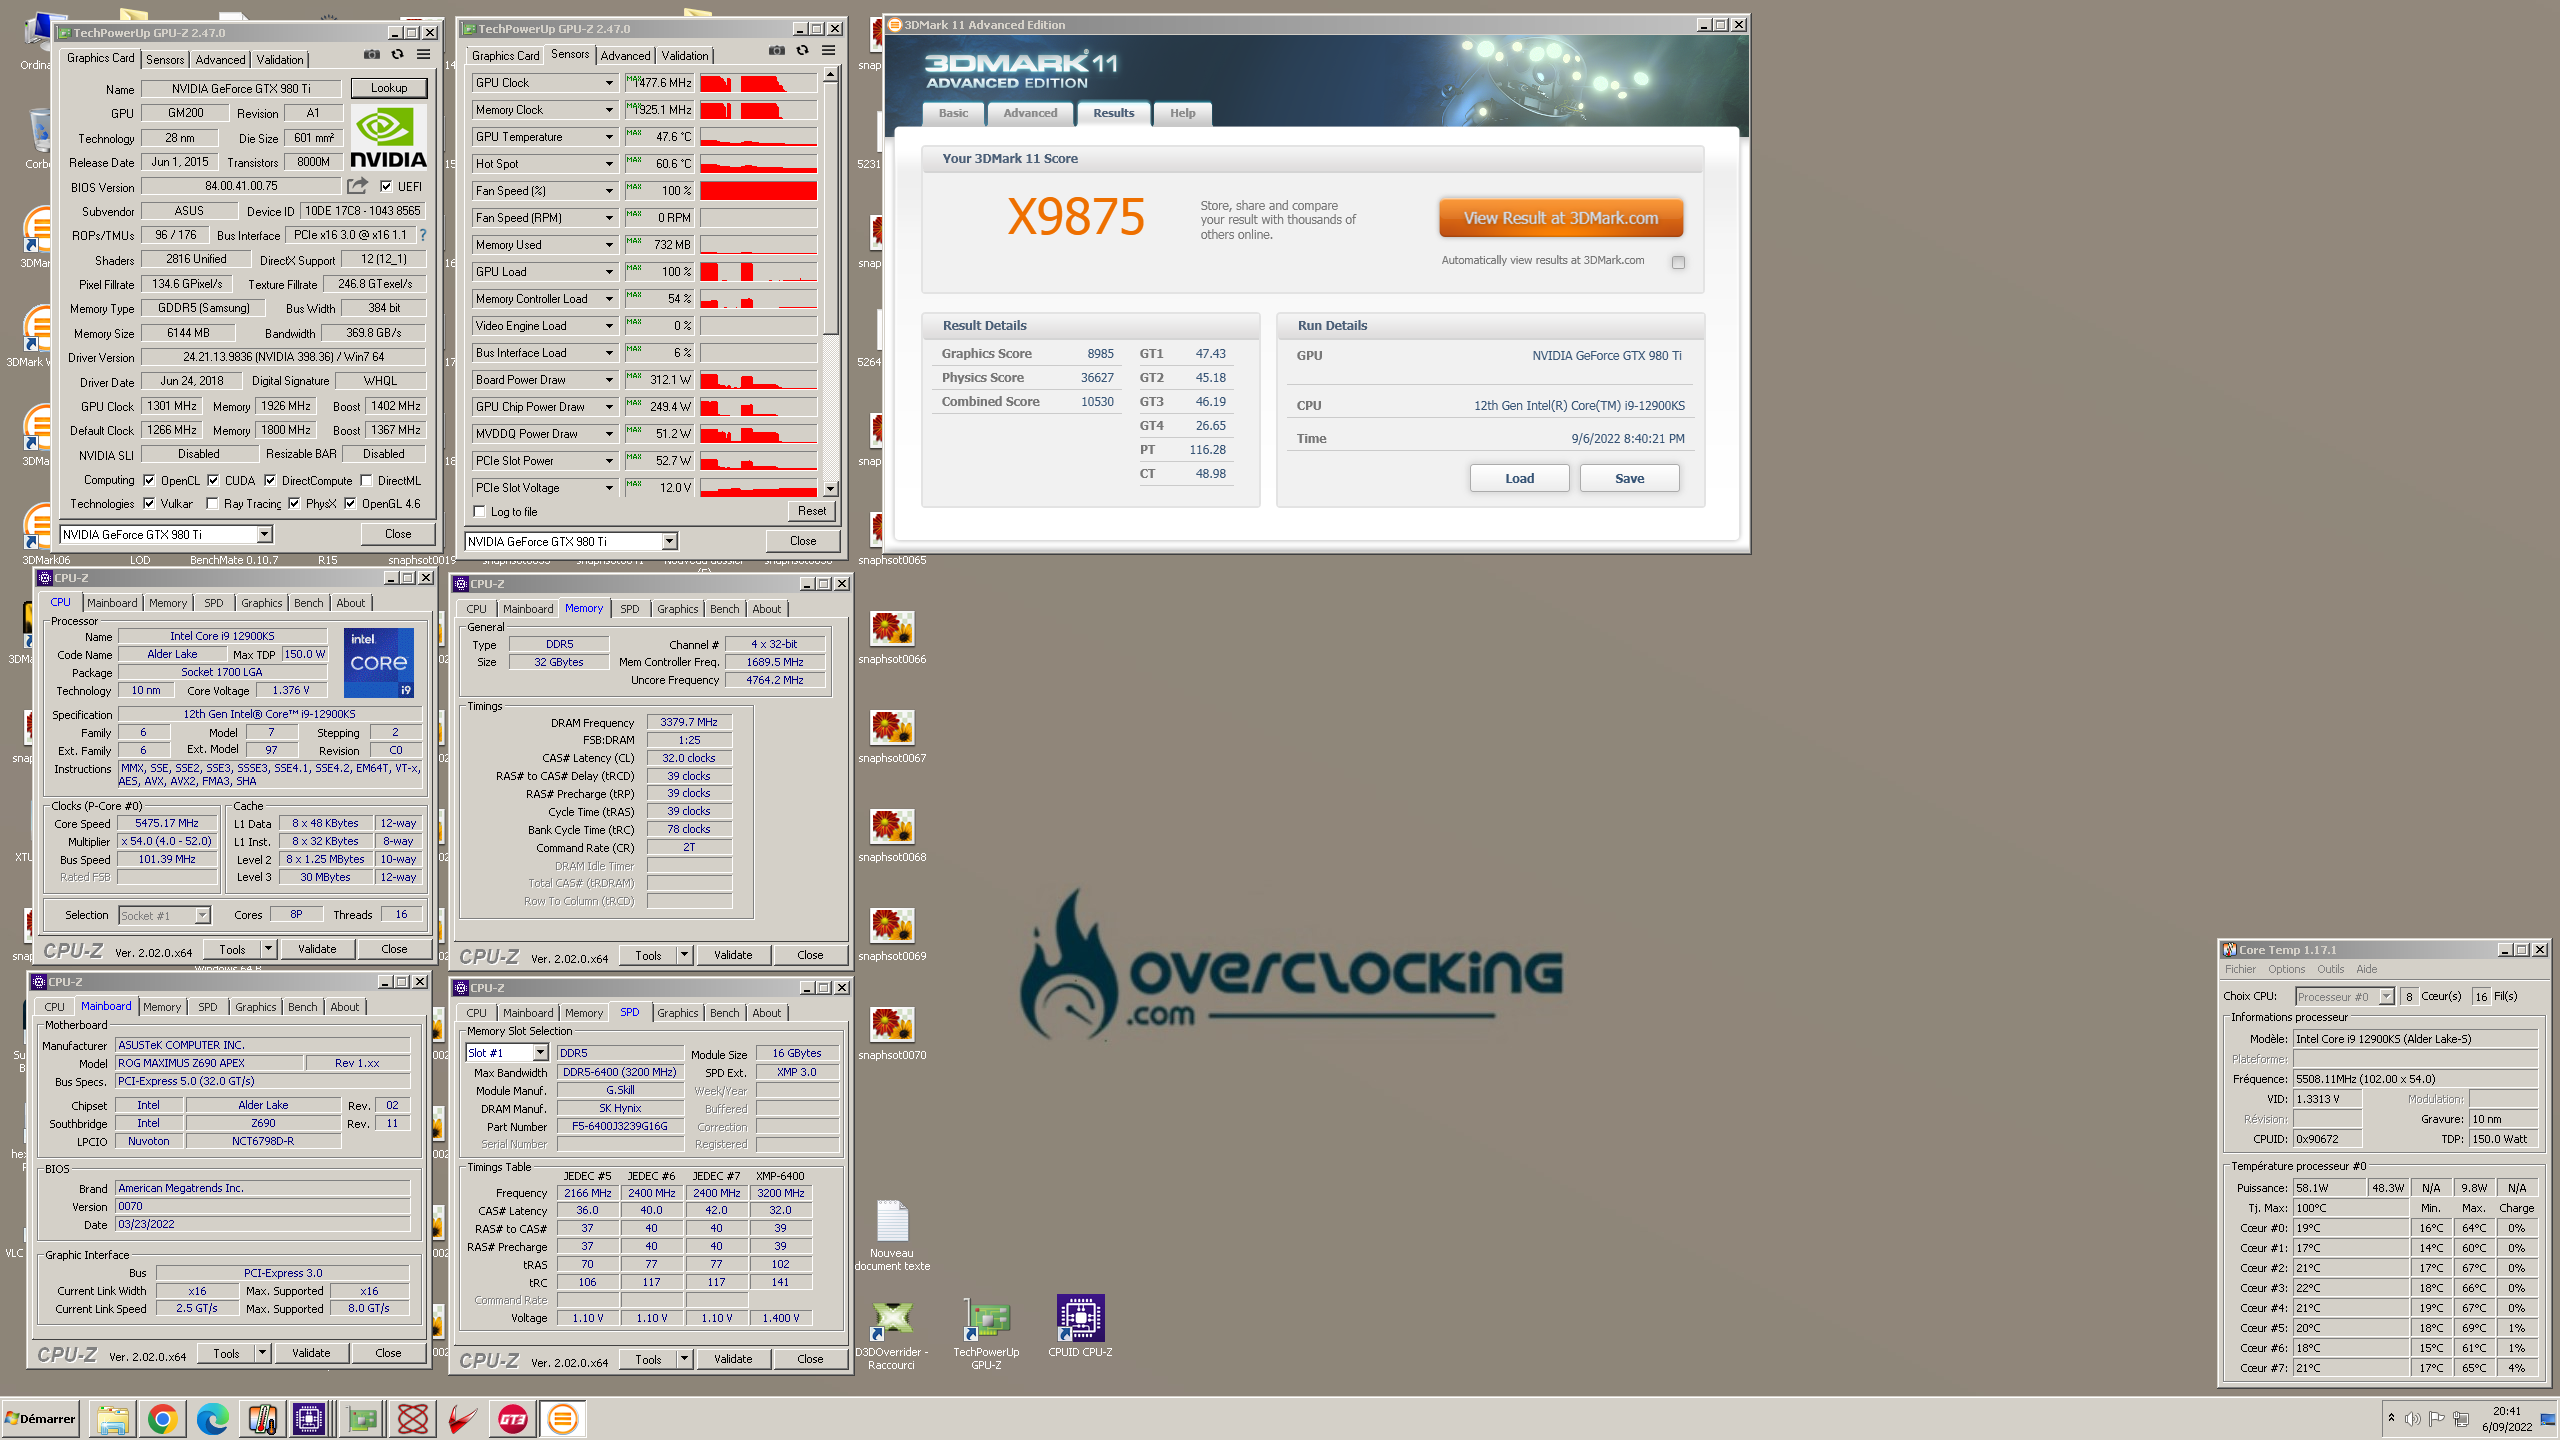Click the orange 3DMark taskbar icon

coord(562,1418)
